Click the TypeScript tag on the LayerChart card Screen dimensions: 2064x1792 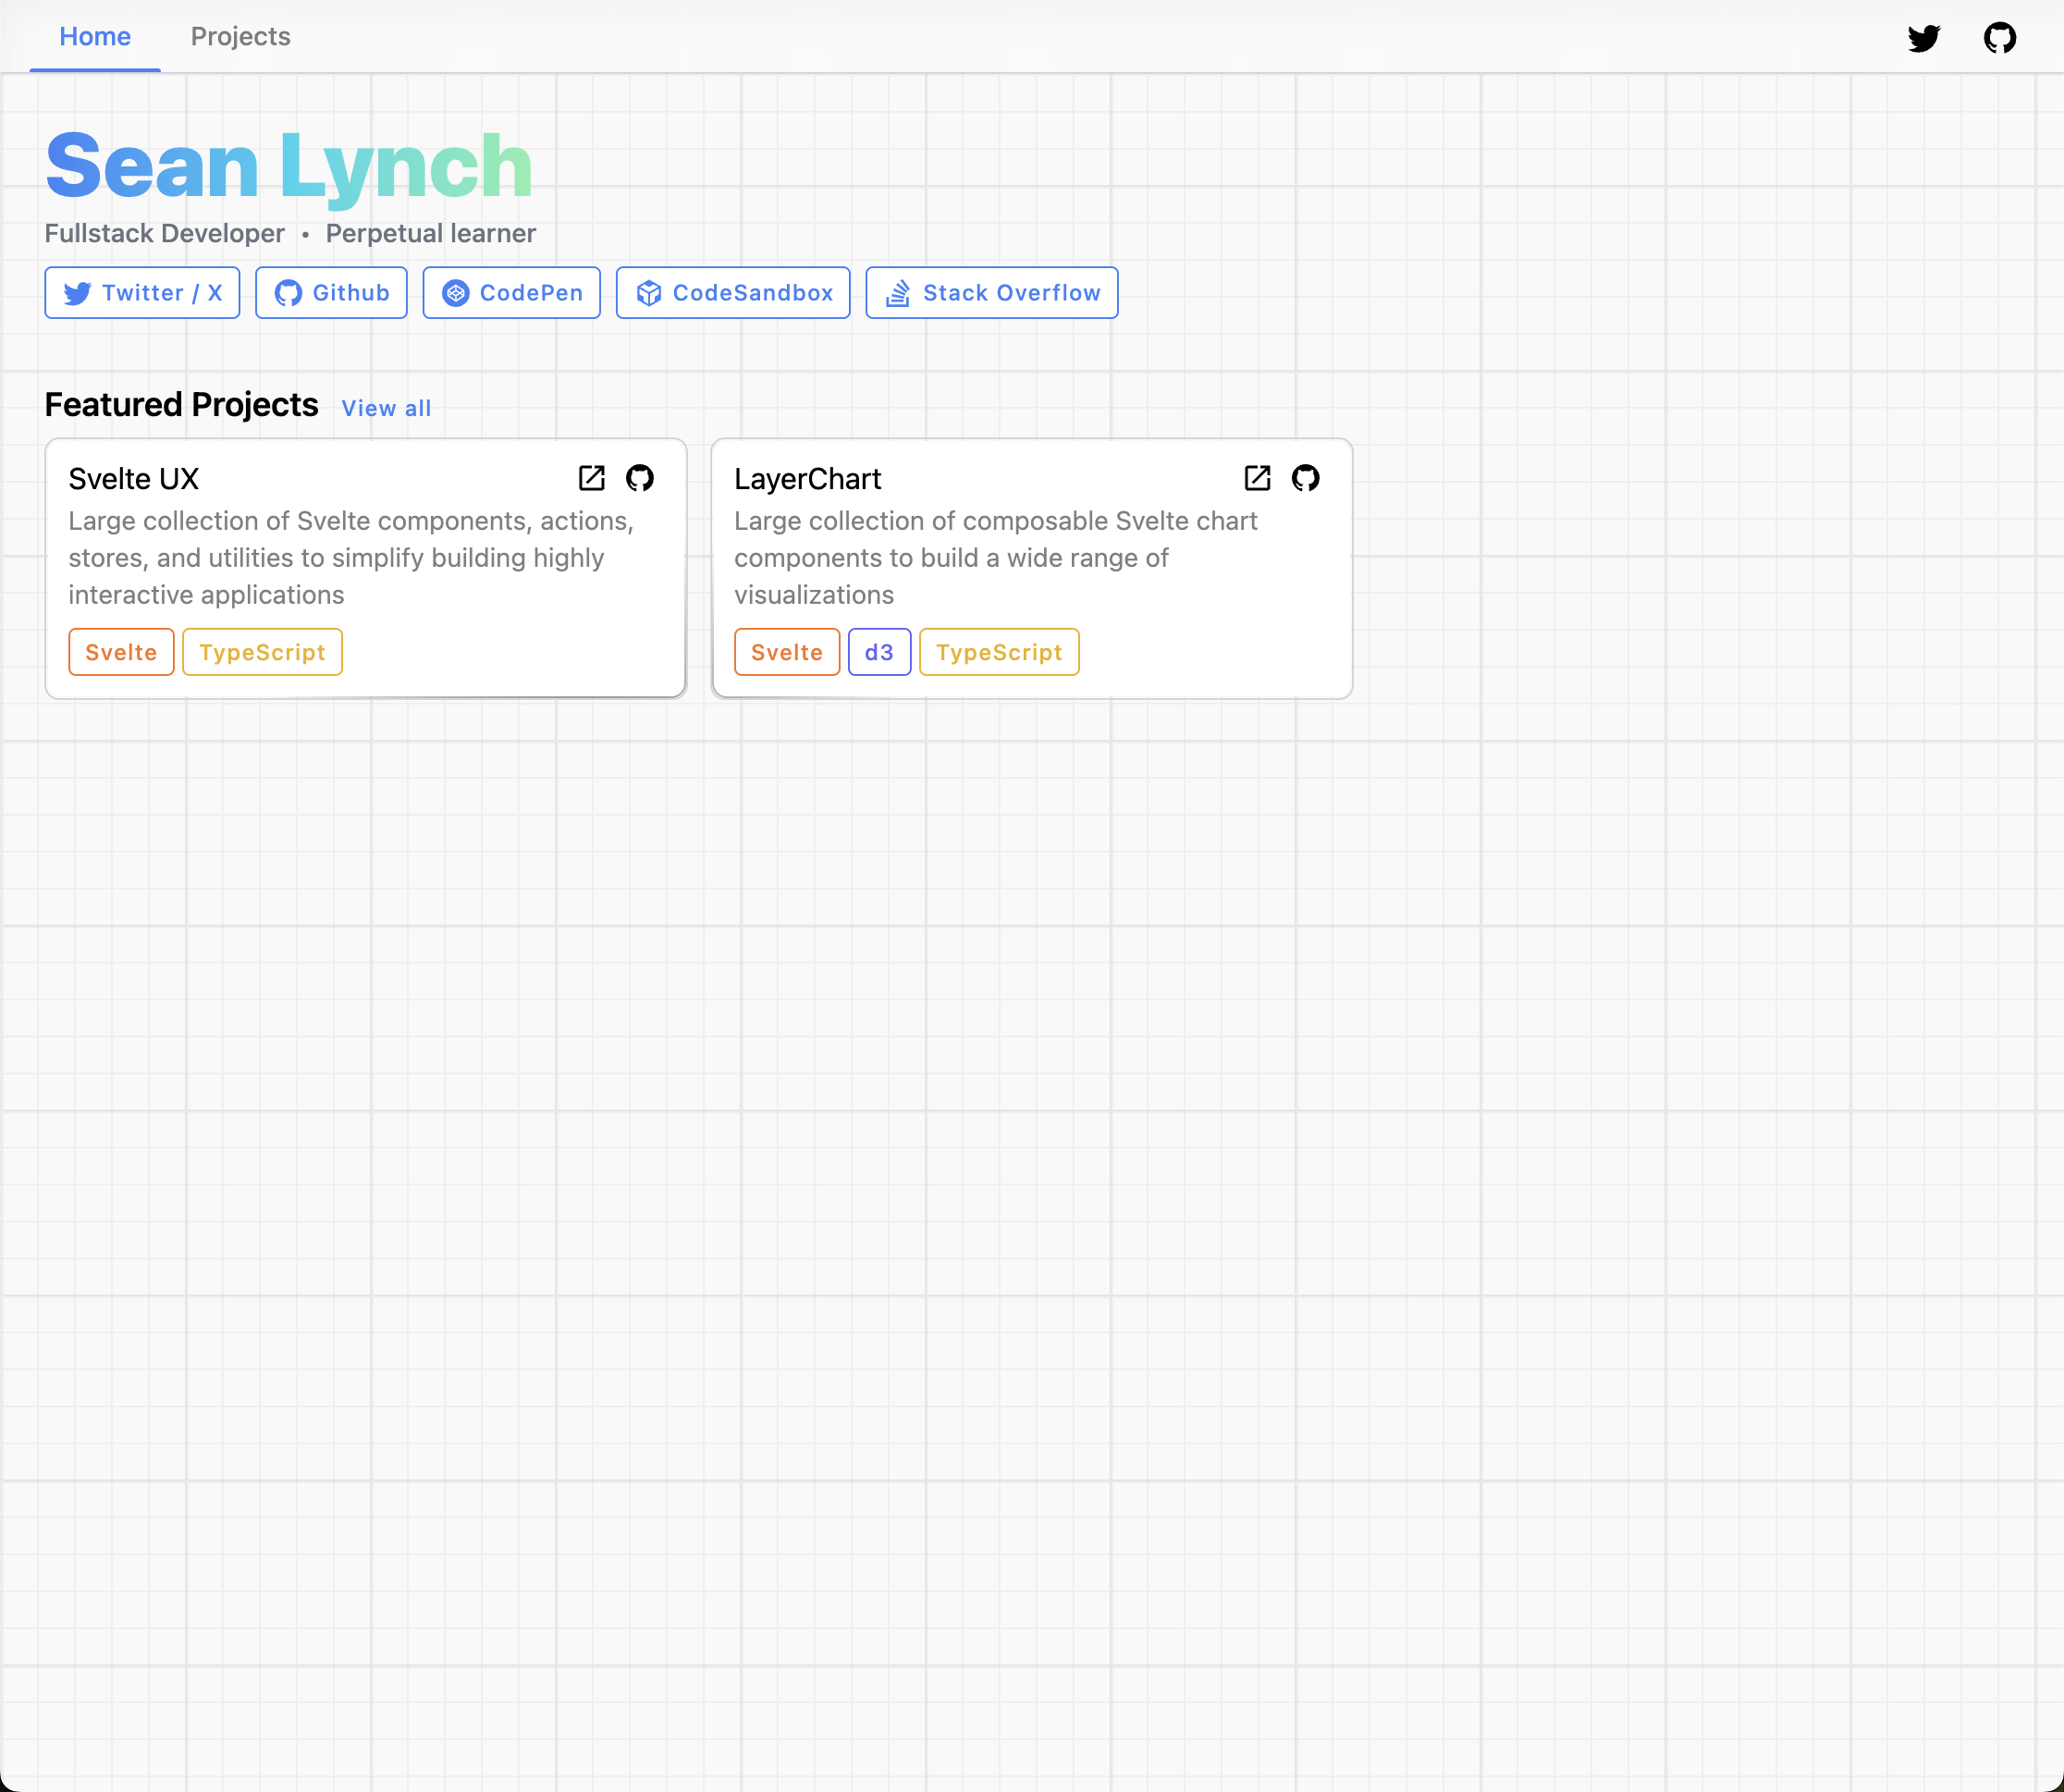click(999, 651)
